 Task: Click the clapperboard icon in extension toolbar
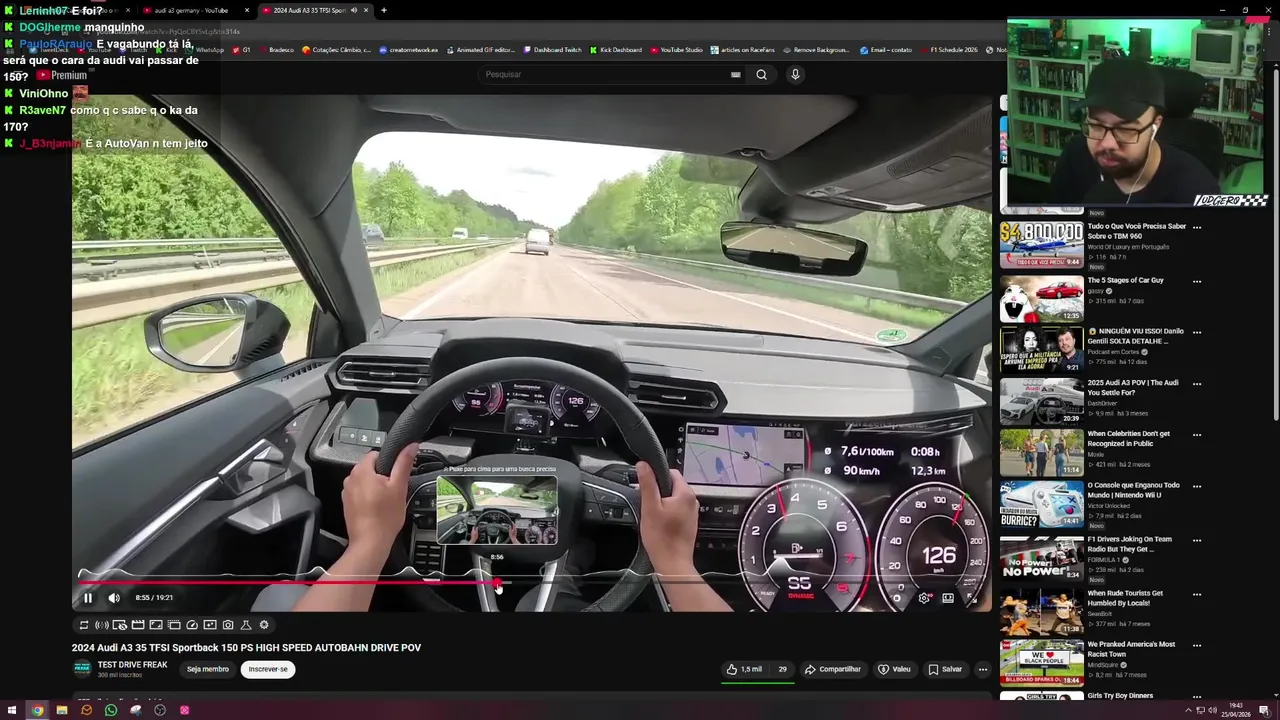pos(138,625)
